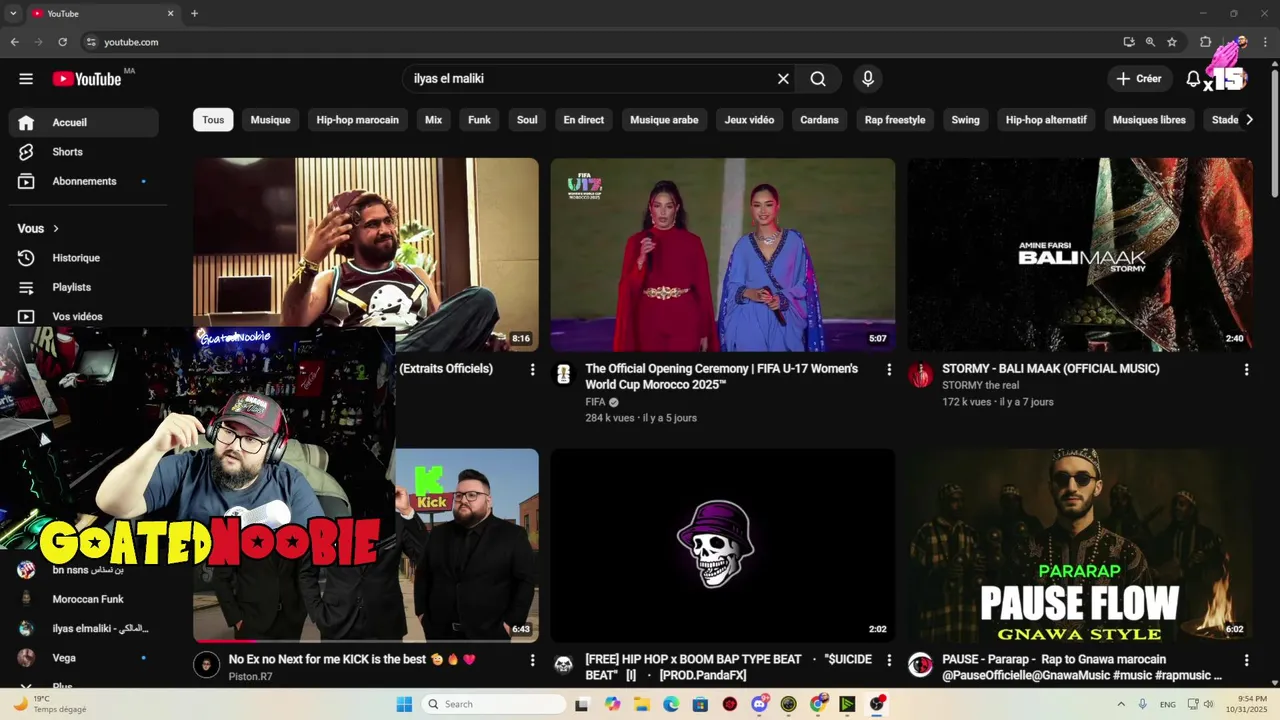
Task: Open options menu for FIFA Opening Ceremony video
Action: [x=889, y=370]
